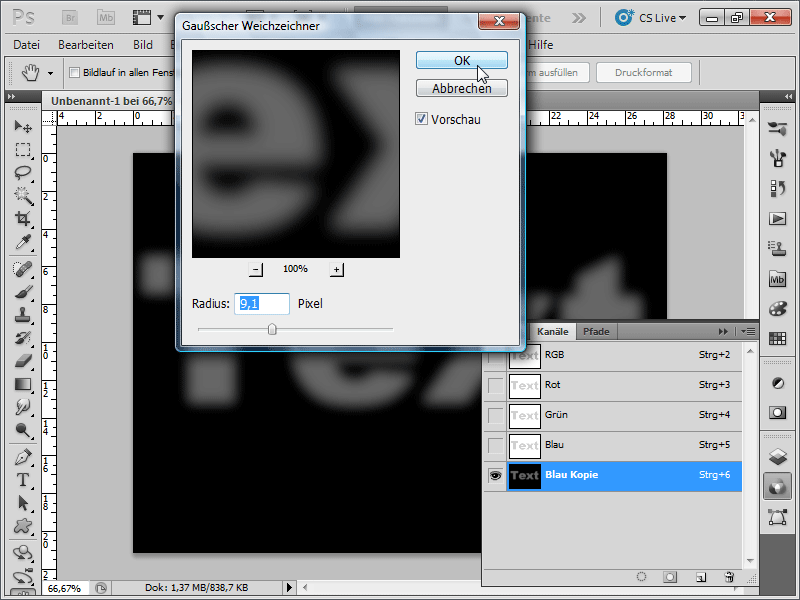800x600 pixels.
Task: Select the Rectangular Marquee tool
Action: [x=23, y=149]
